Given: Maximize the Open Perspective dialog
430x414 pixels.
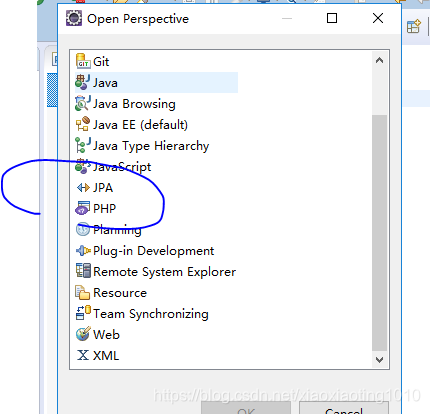Looking at the screenshot, I should (x=332, y=18).
